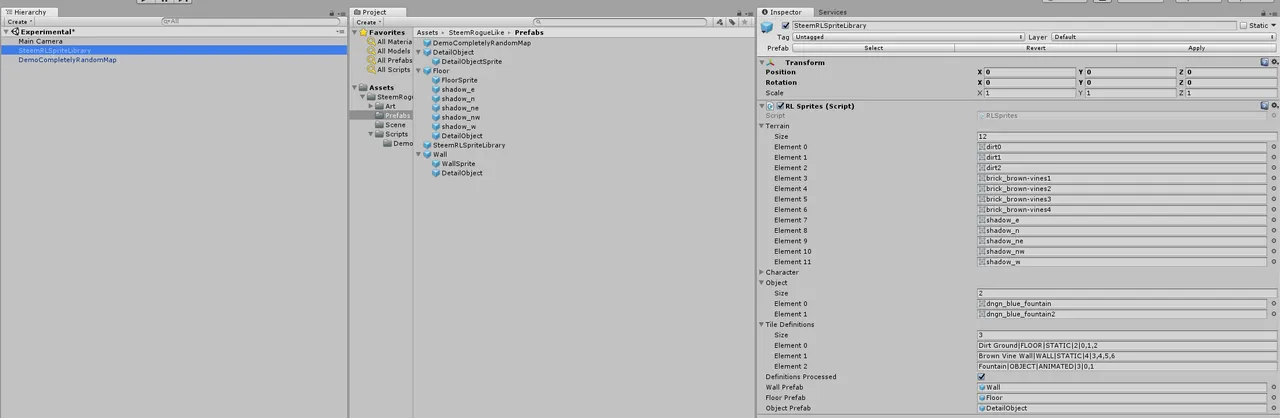Open RL Sprites component help icon

[1263, 105]
